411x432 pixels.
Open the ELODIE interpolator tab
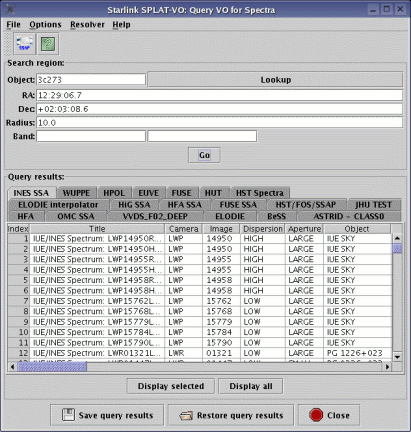pyautogui.click(x=58, y=205)
